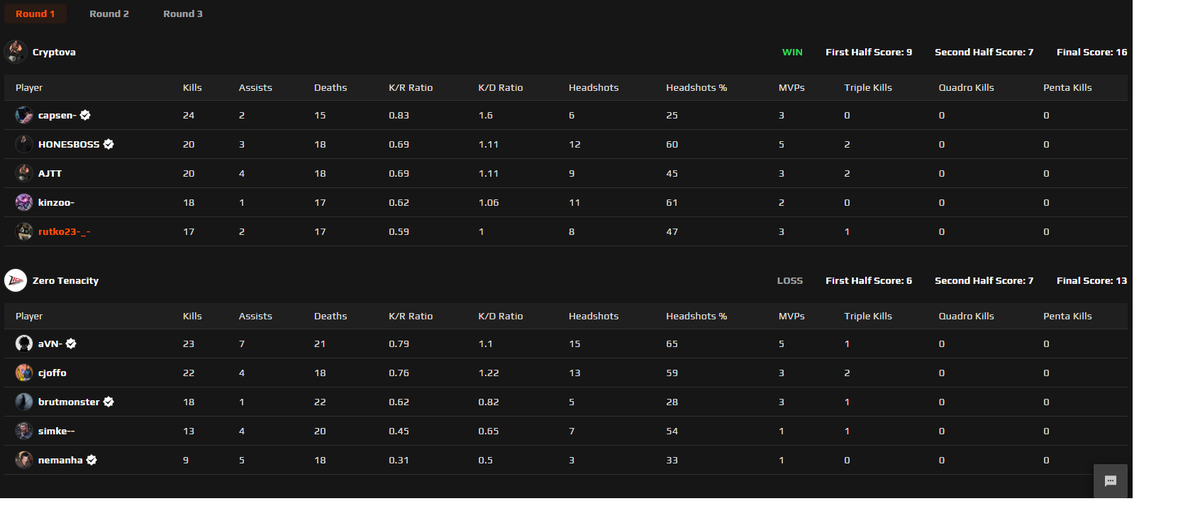Open capsen- player profile link
The width and height of the screenshot is (1200, 506).
click(57, 116)
